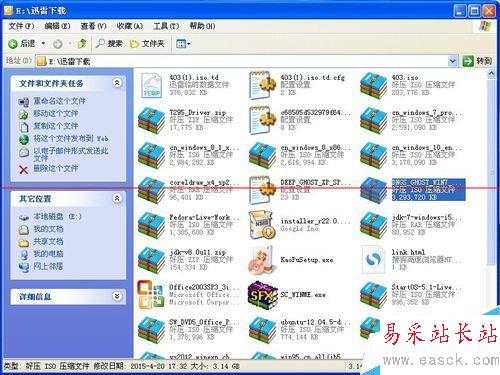The width and height of the screenshot is (500, 375).
Task: Select the Office2003SP3 installer icon
Action: [x=151, y=295]
